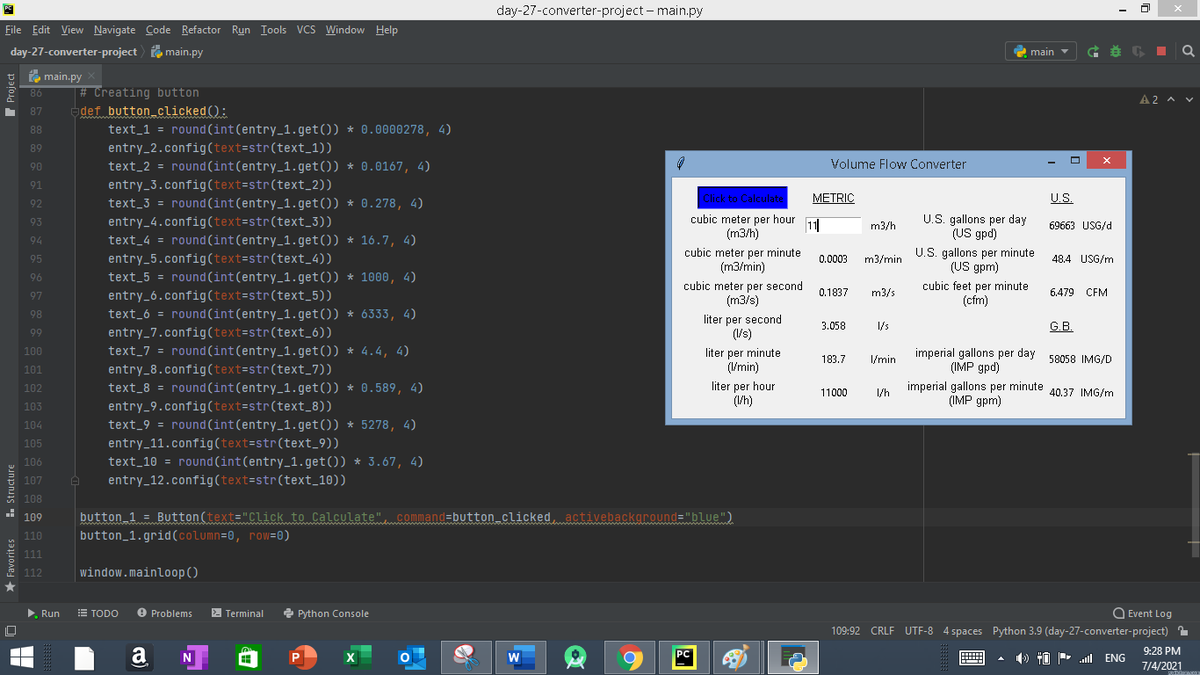Viewport: 1200px width, 675px height.
Task: Select the 69663 USG/d value
Action: click(x=1062, y=226)
